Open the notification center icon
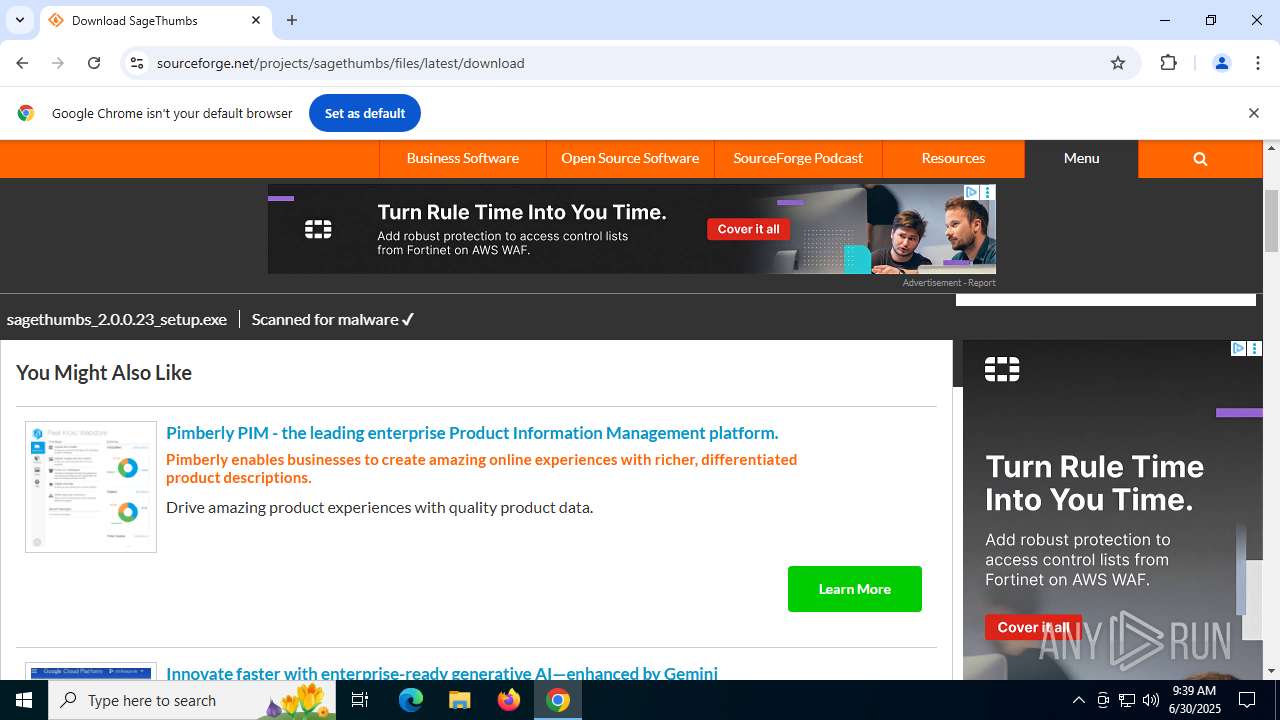This screenshot has height=720, width=1280. pyautogui.click(x=1248, y=700)
